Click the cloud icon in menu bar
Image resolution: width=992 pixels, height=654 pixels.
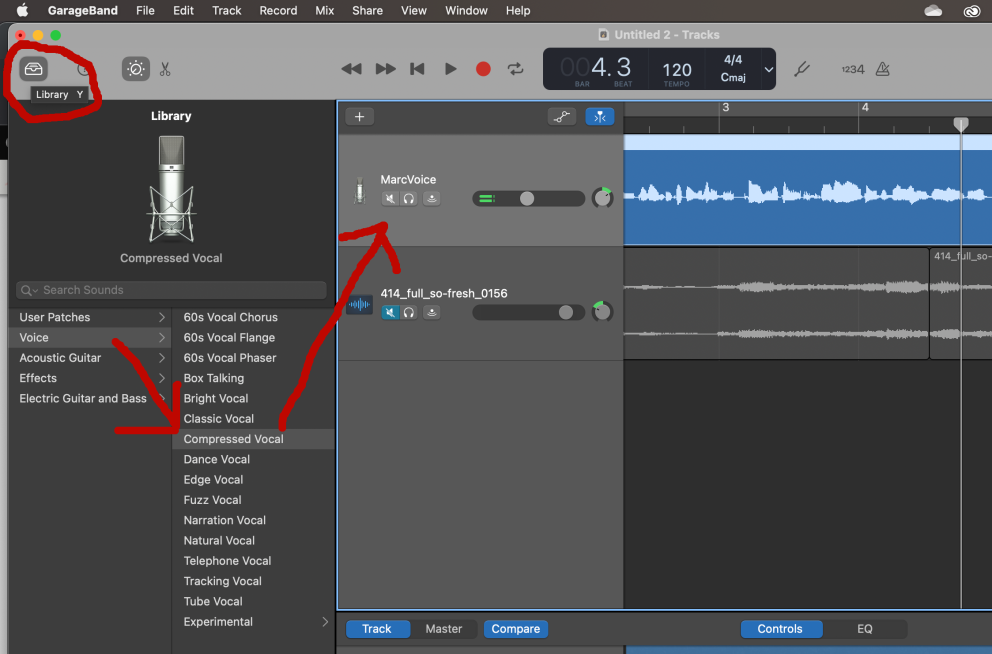point(933,11)
